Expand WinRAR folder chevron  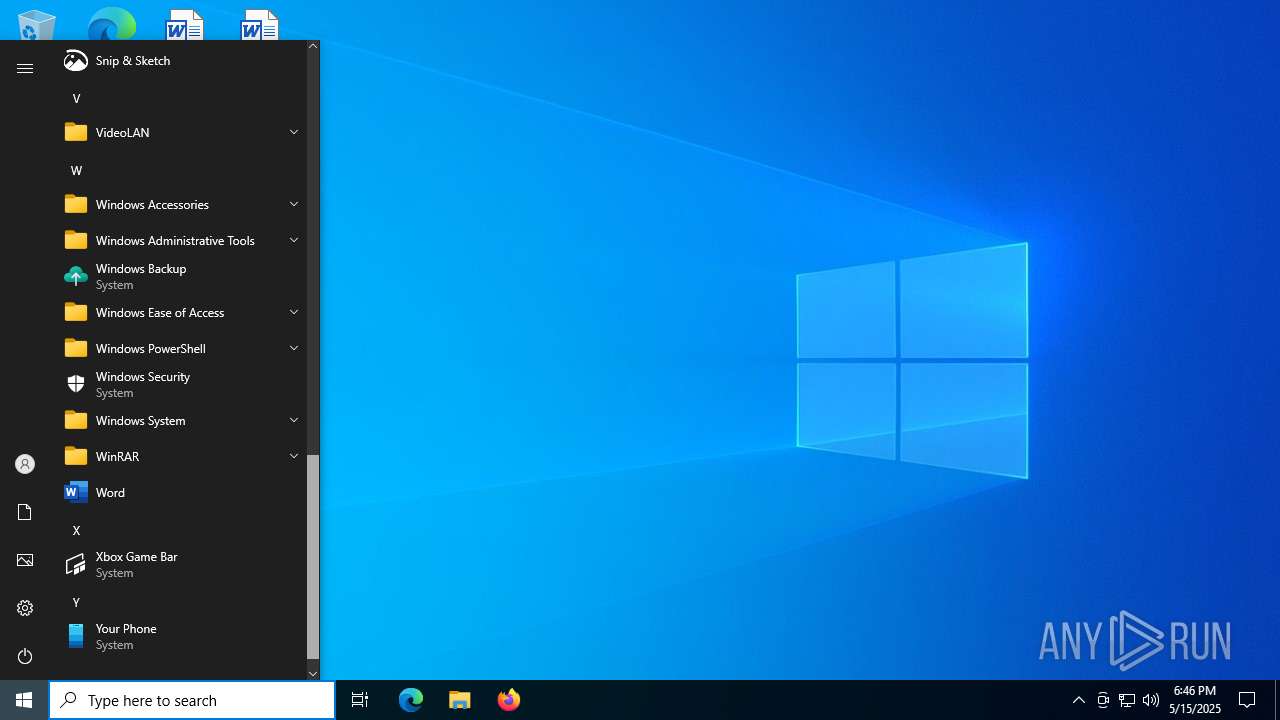pyautogui.click(x=294, y=456)
